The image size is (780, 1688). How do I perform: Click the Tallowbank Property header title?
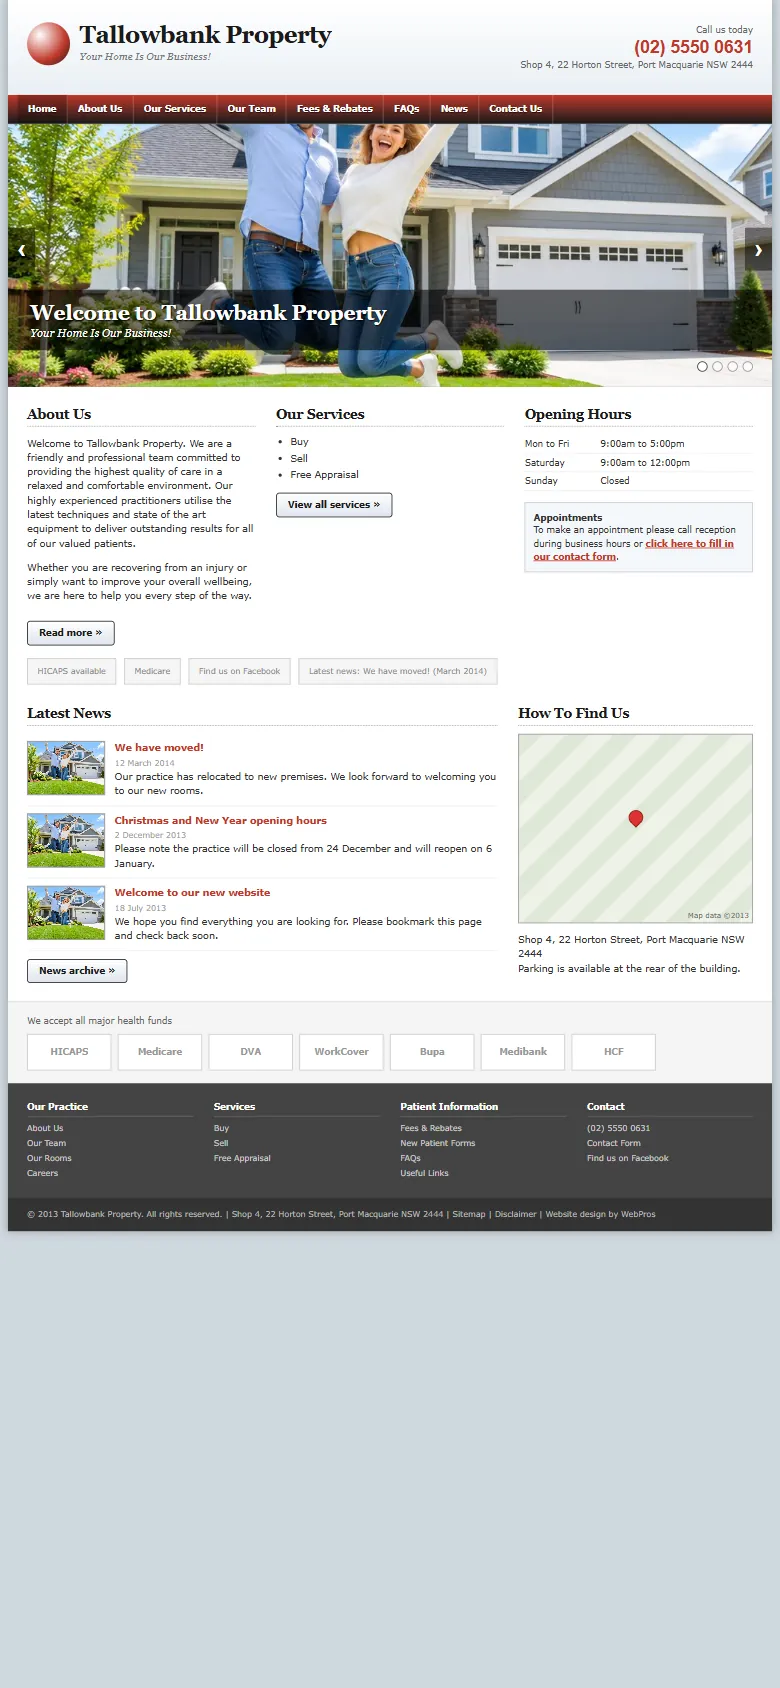pyautogui.click(x=205, y=35)
